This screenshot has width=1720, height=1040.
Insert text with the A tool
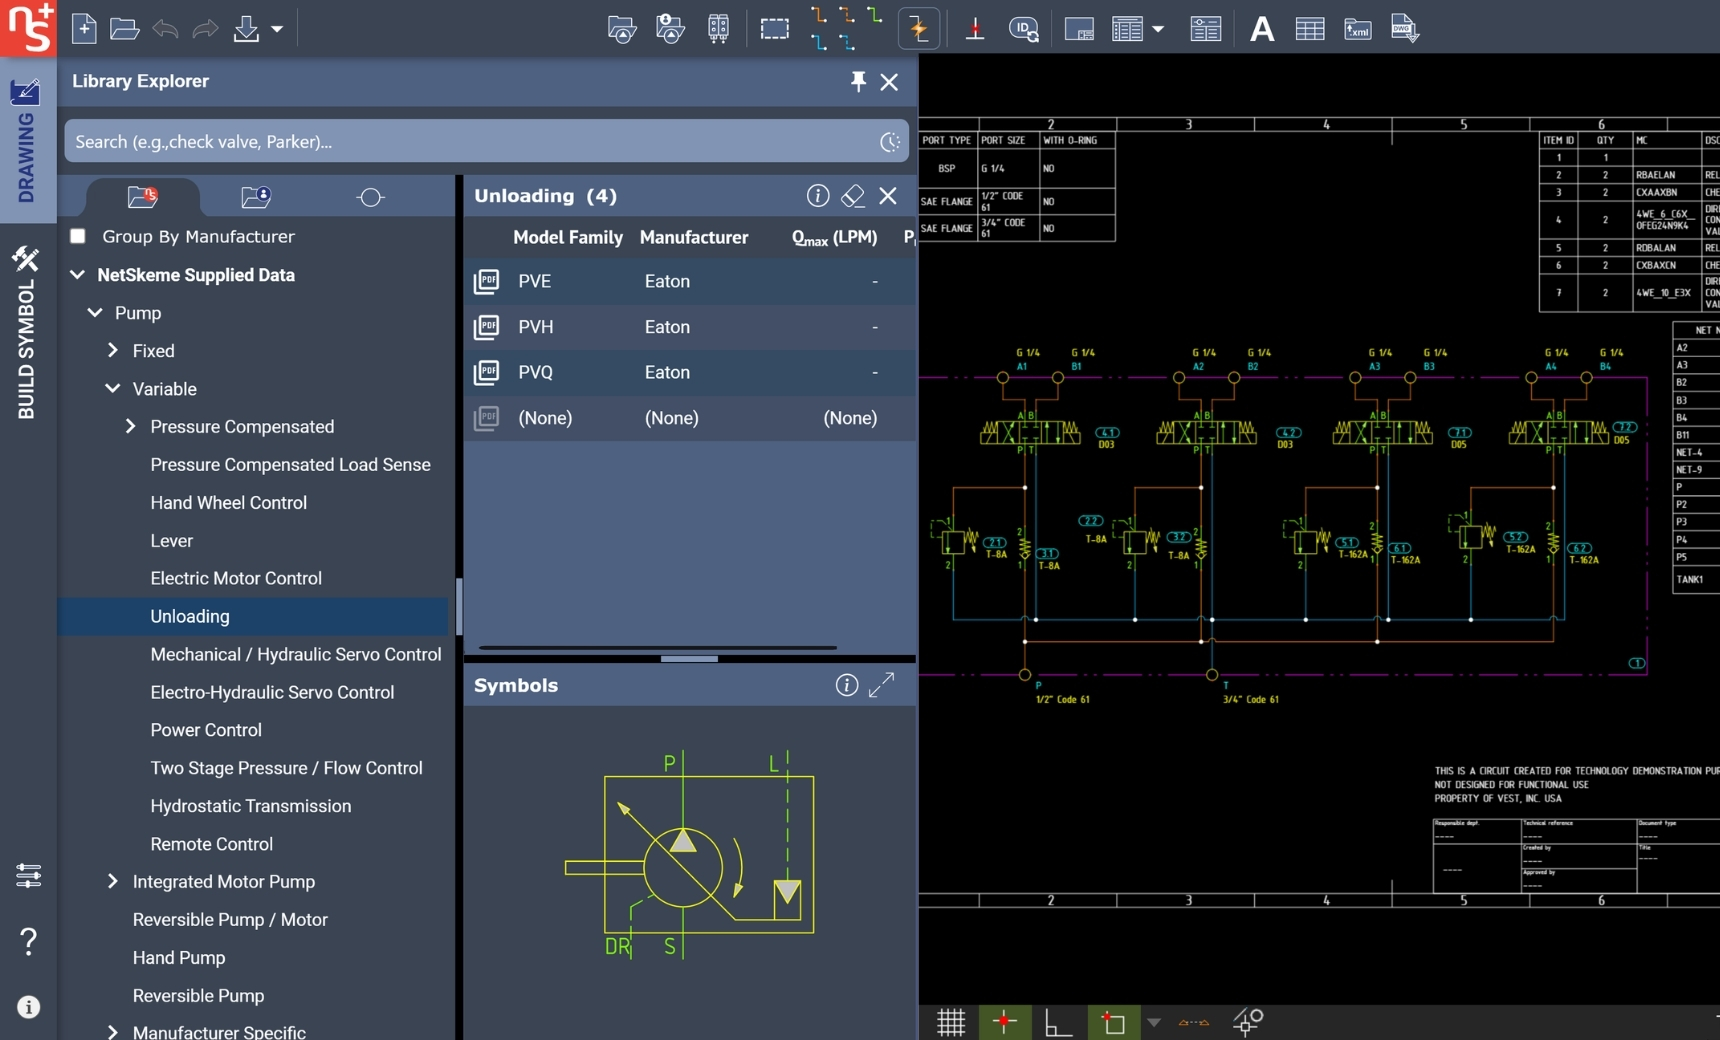[x=1262, y=29]
